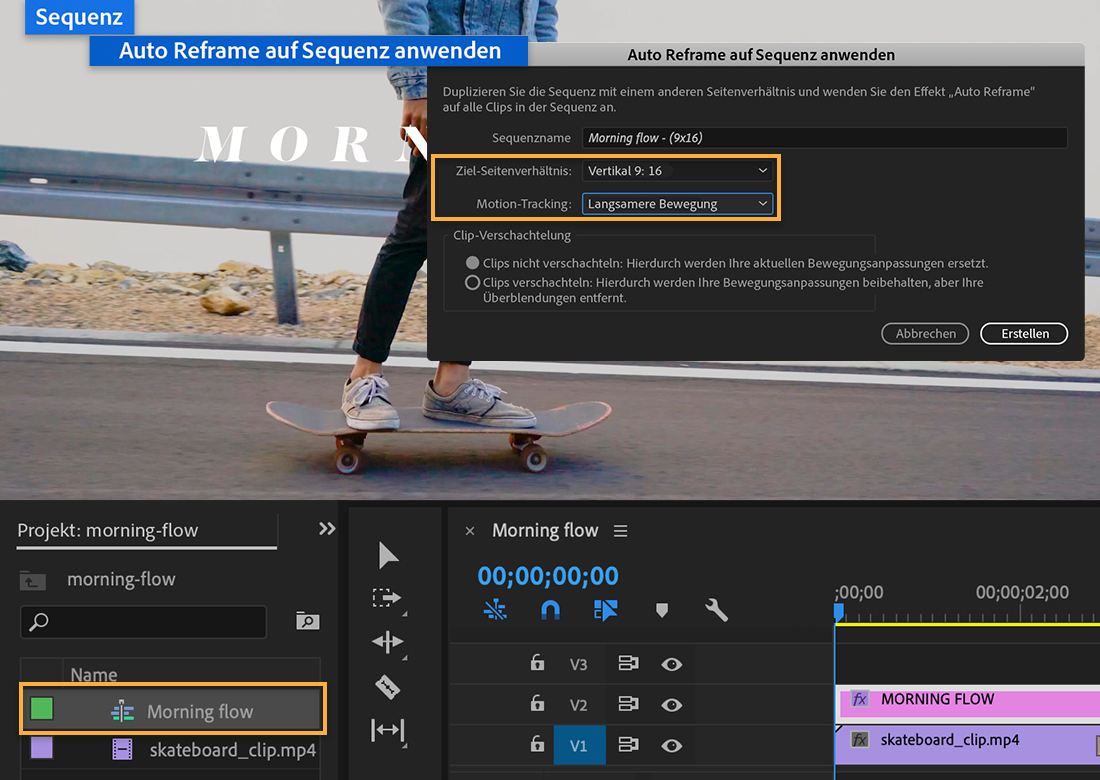Click purple label swatch of skateboard_clip.mp4
1100x780 pixels.
(42, 748)
